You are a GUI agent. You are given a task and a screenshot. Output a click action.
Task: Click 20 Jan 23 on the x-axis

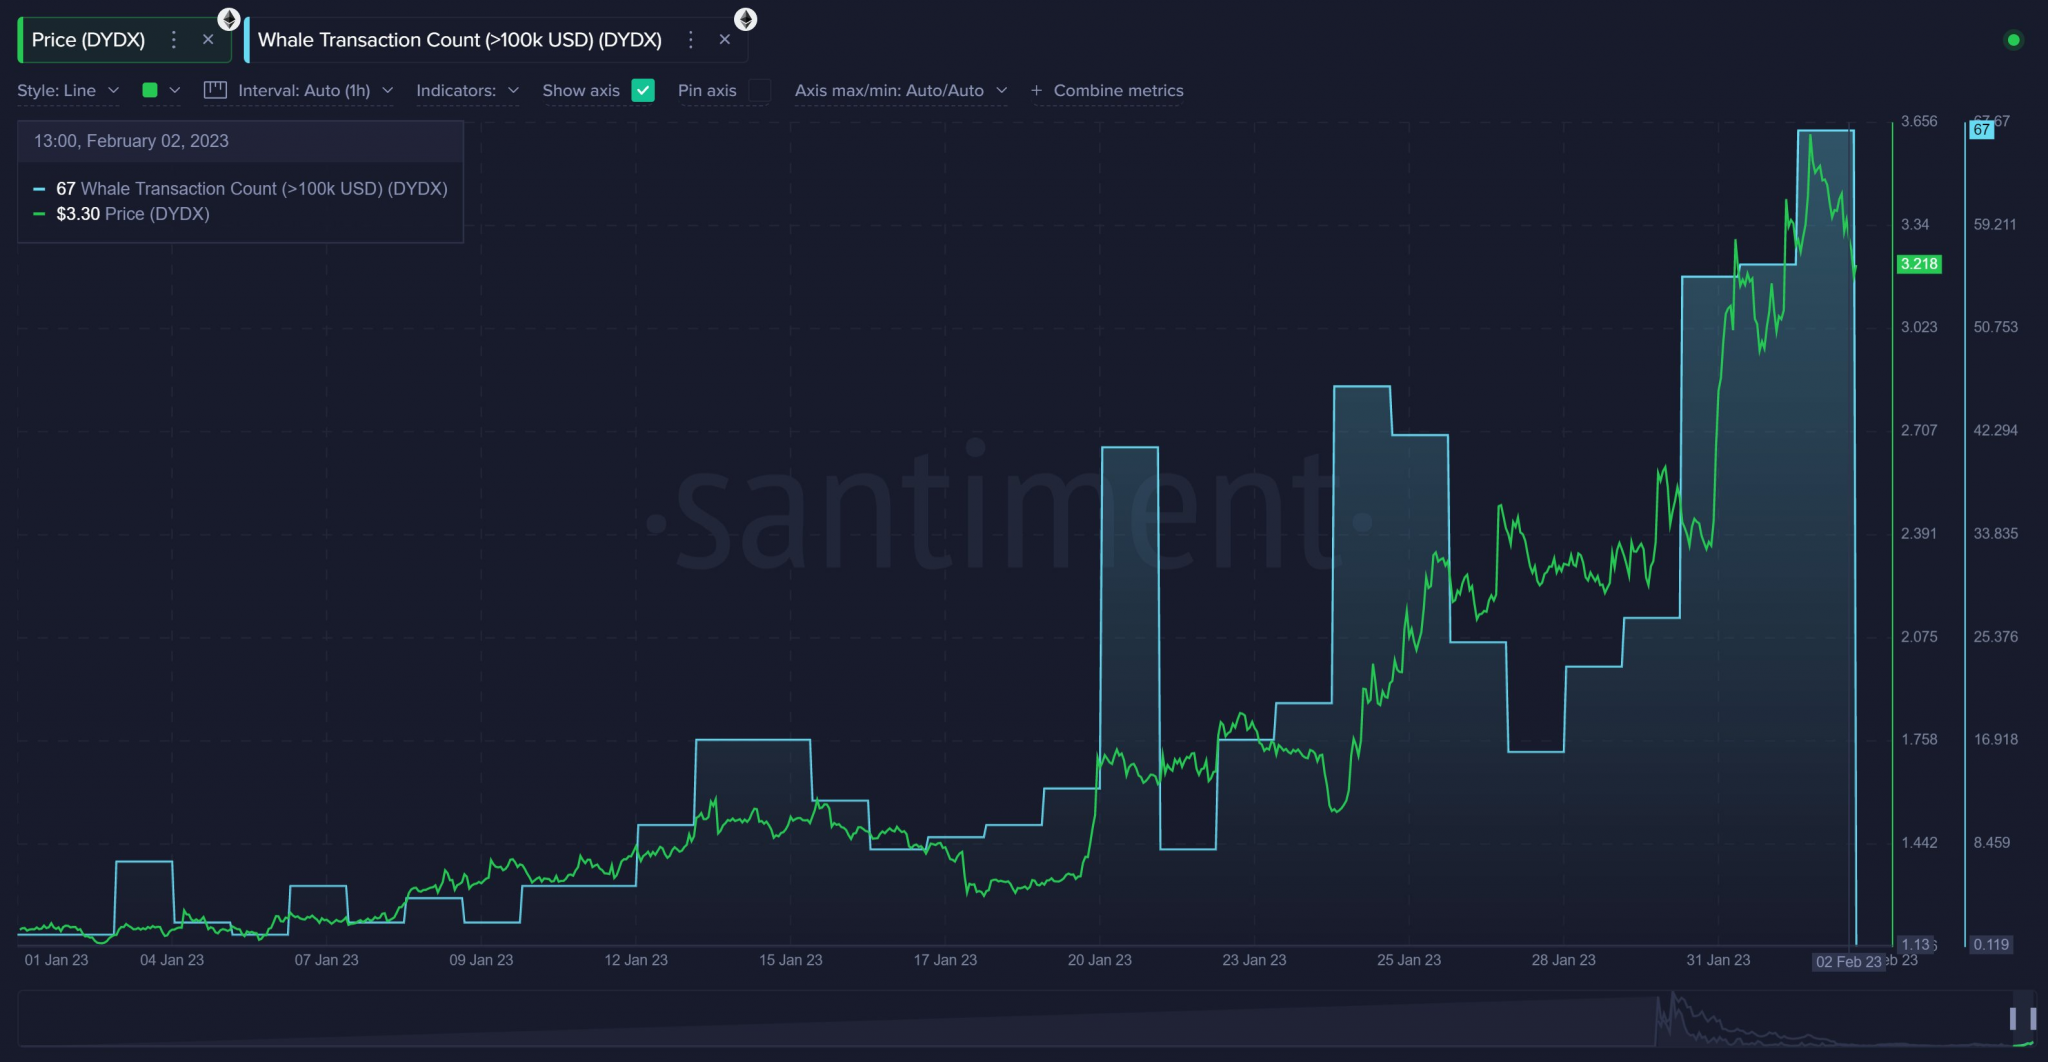click(1099, 960)
